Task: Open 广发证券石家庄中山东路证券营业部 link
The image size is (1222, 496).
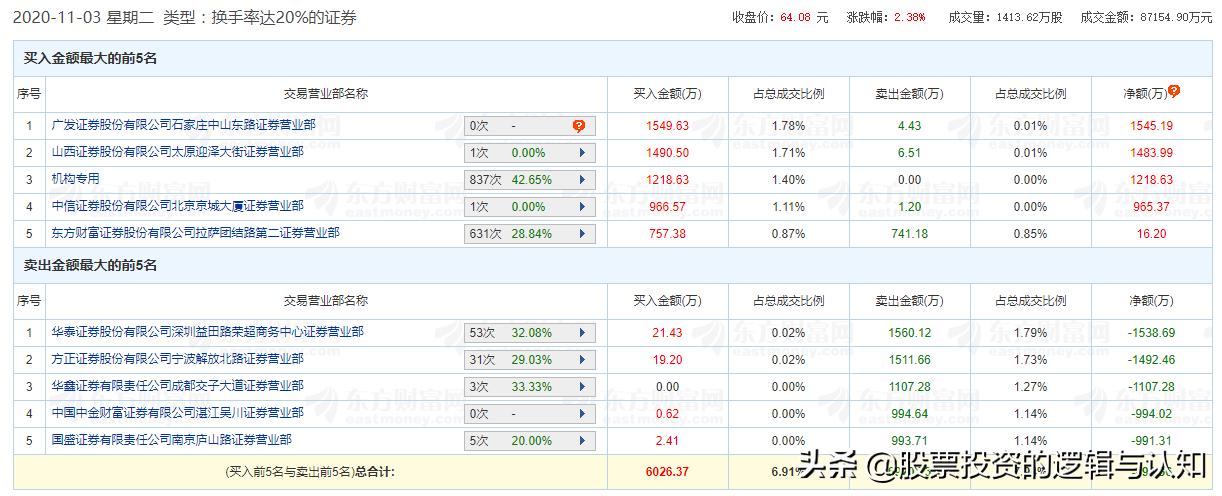Action: [183, 125]
